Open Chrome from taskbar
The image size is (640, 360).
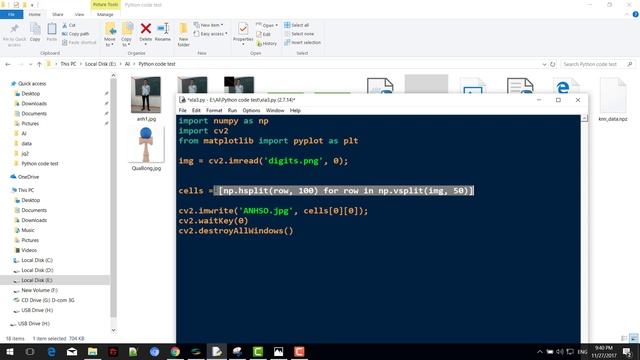point(175,351)
